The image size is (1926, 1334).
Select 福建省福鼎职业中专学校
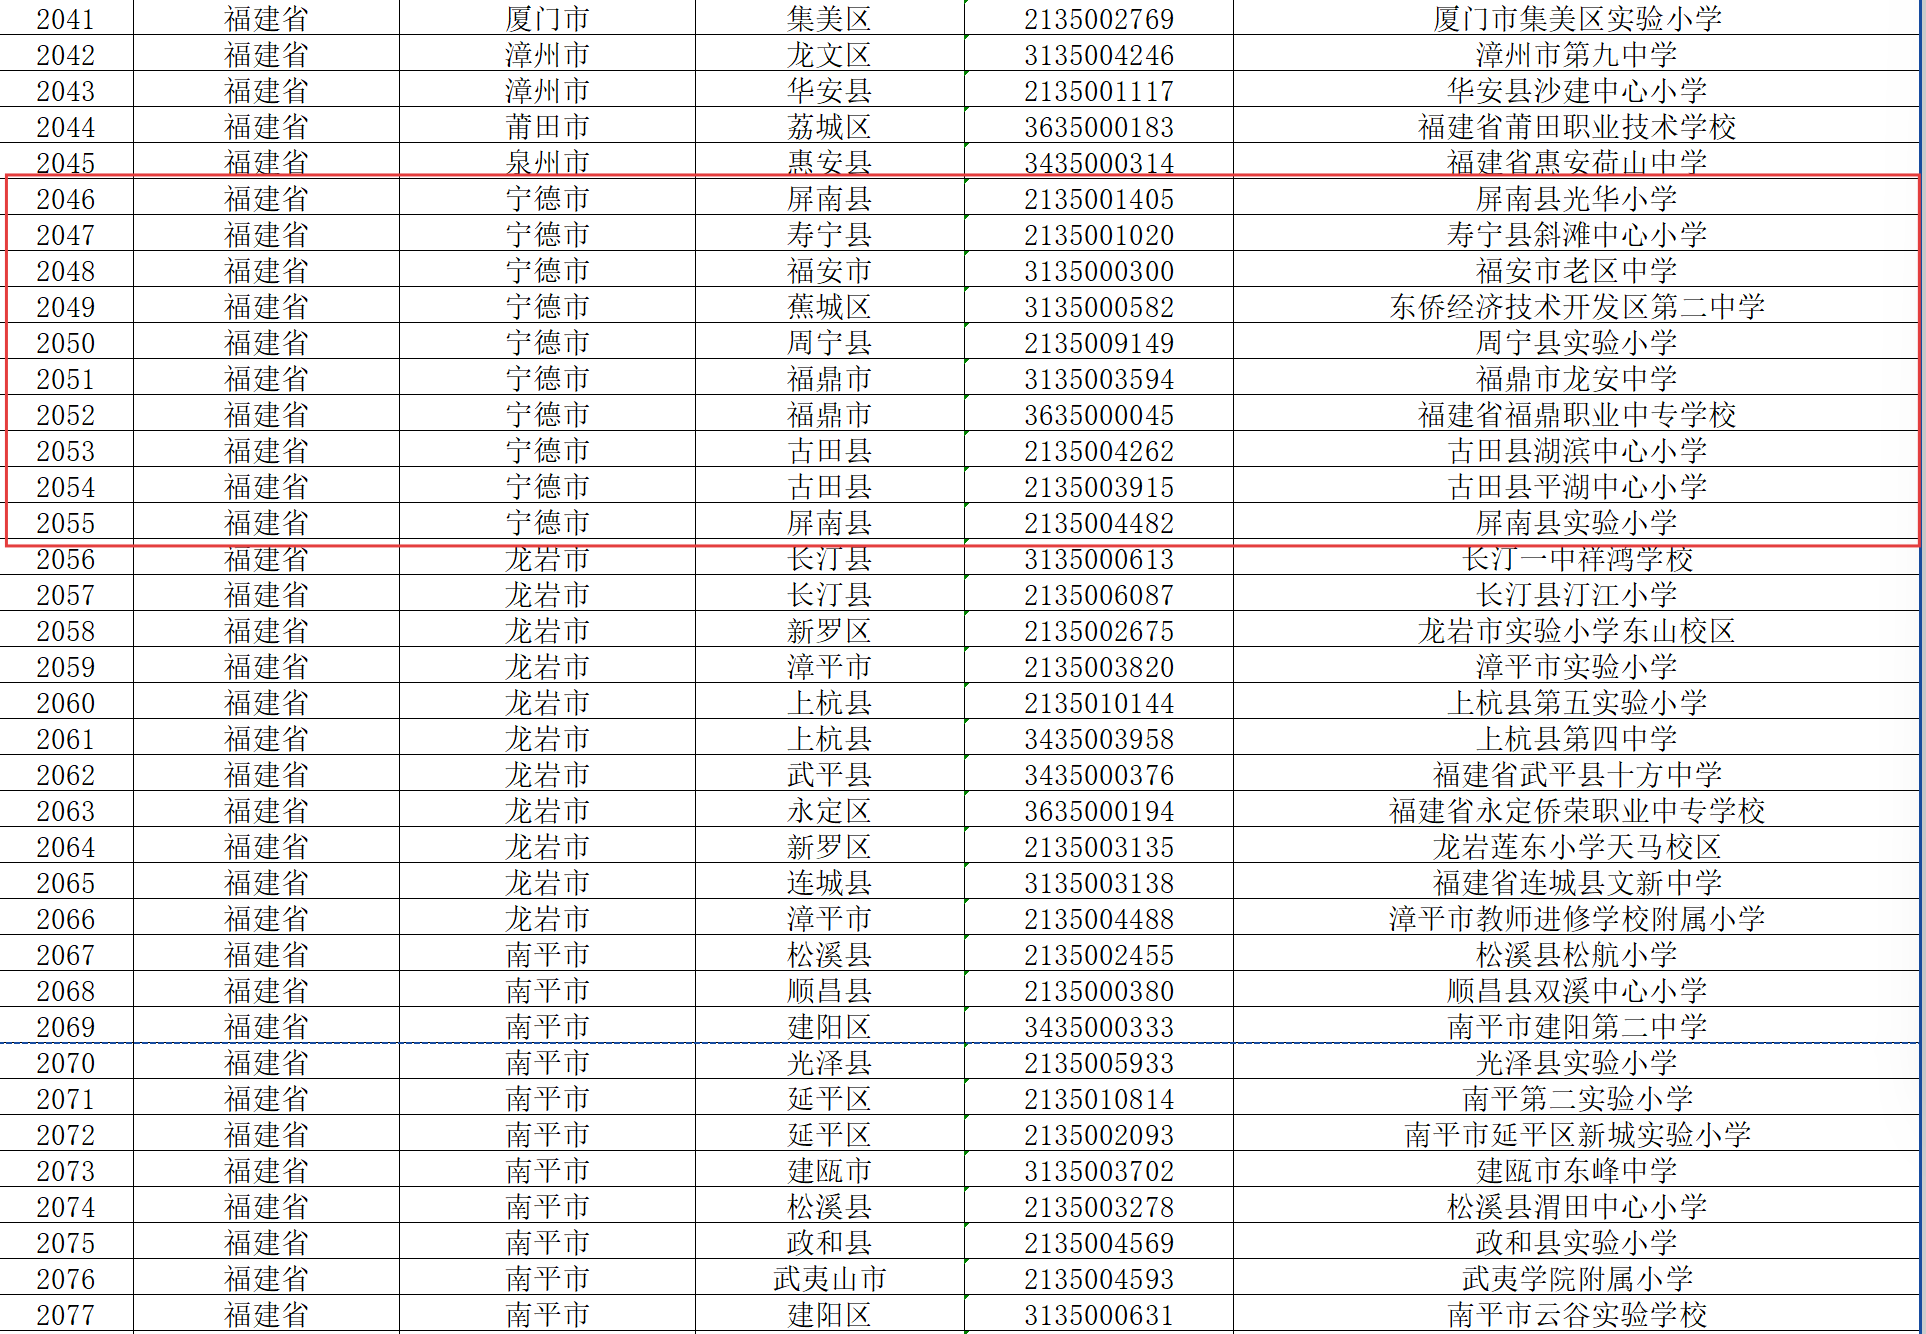(x=1576, y=415)
